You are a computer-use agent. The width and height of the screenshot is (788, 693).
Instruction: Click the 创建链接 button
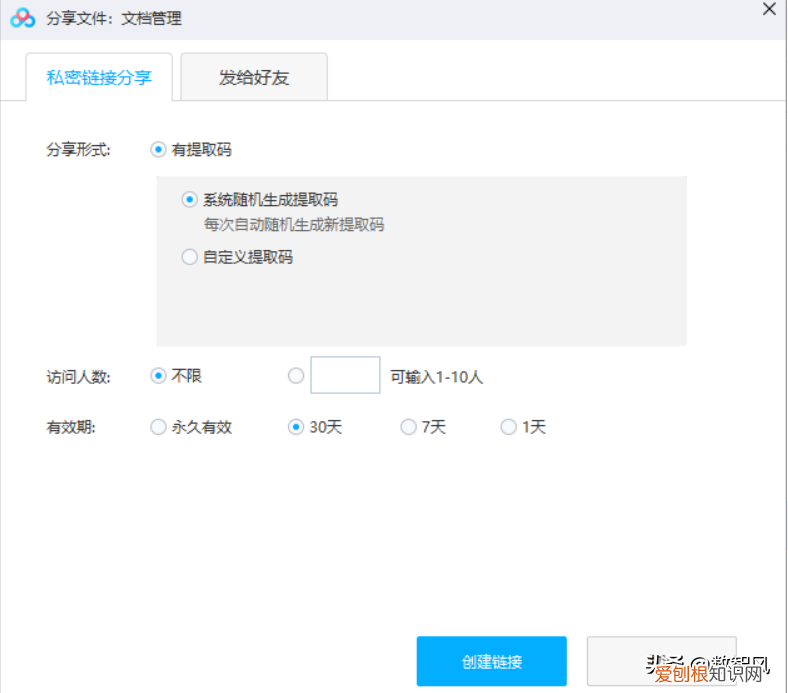[491, 661]
